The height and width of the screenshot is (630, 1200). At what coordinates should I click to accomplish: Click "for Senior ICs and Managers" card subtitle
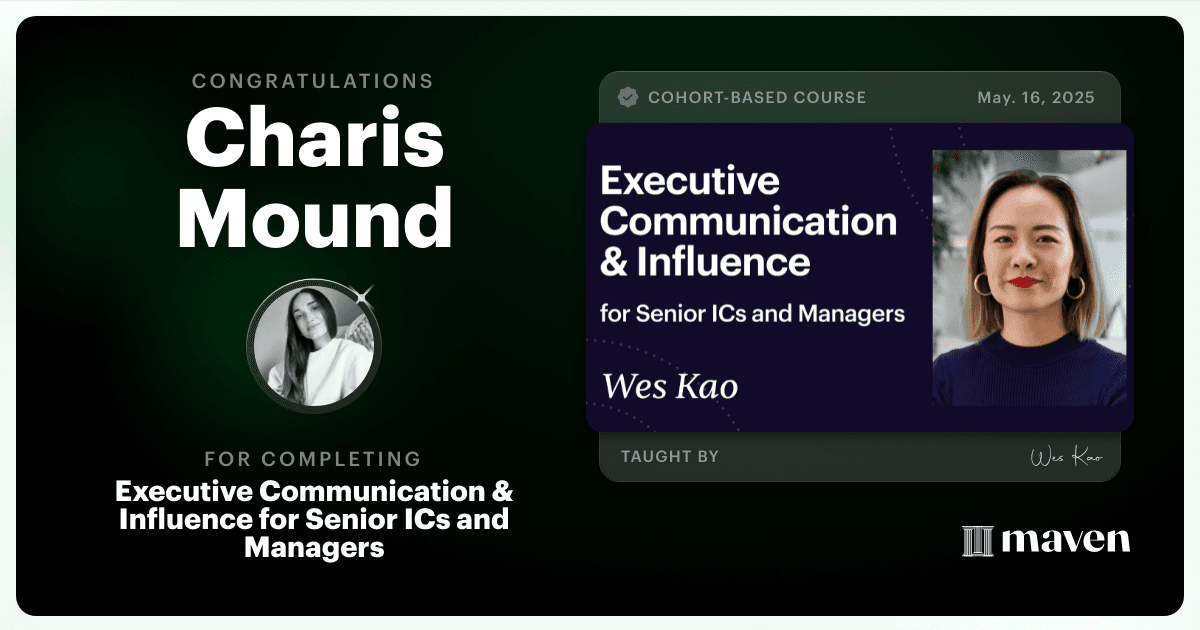752,313
